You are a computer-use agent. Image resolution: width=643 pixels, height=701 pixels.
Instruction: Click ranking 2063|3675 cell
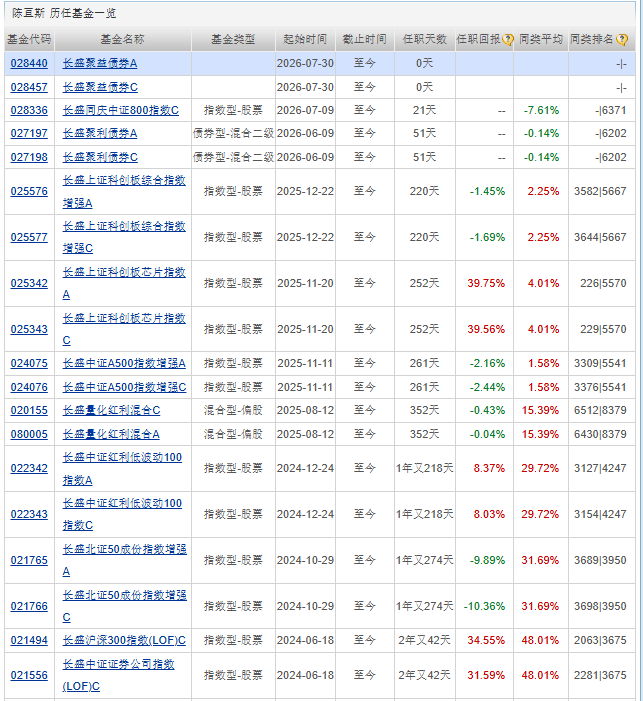click(600, 641)
